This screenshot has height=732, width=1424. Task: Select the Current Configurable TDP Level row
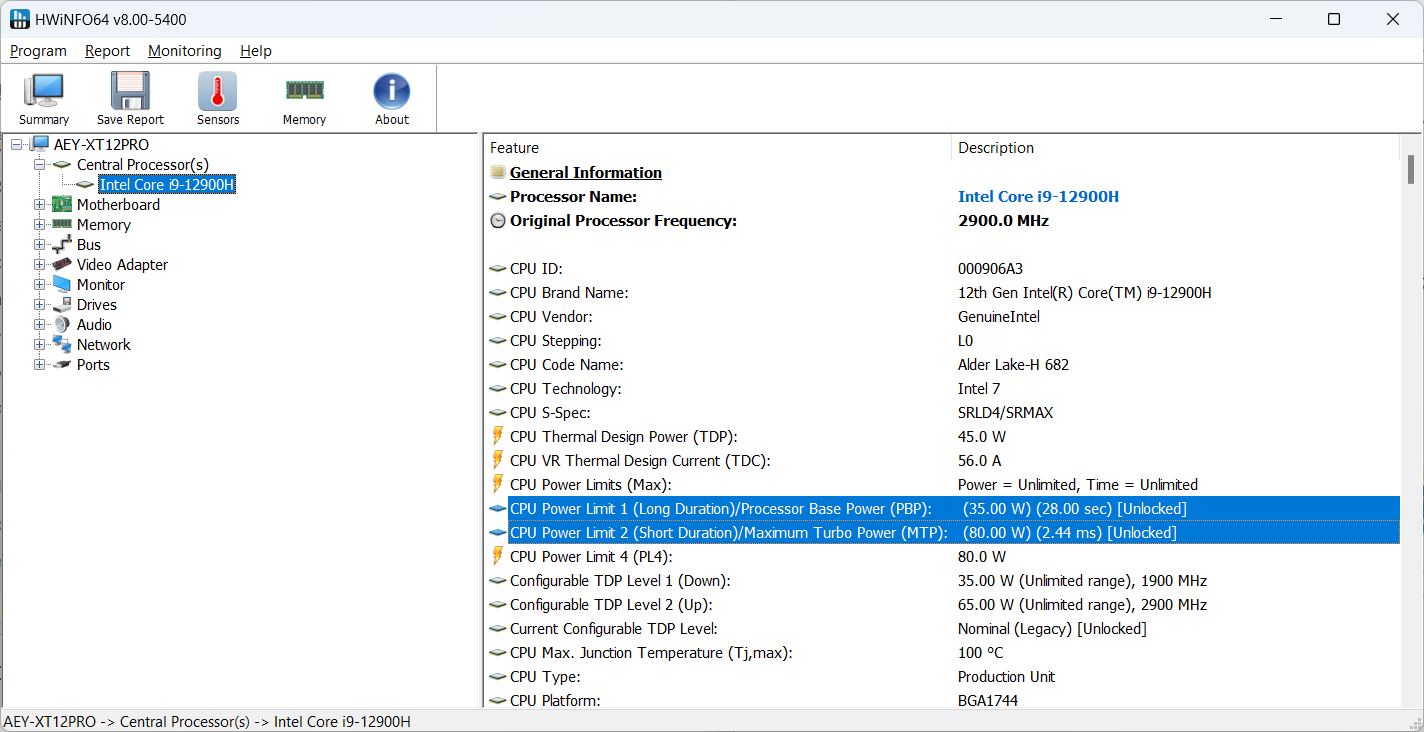coord(942,629)
